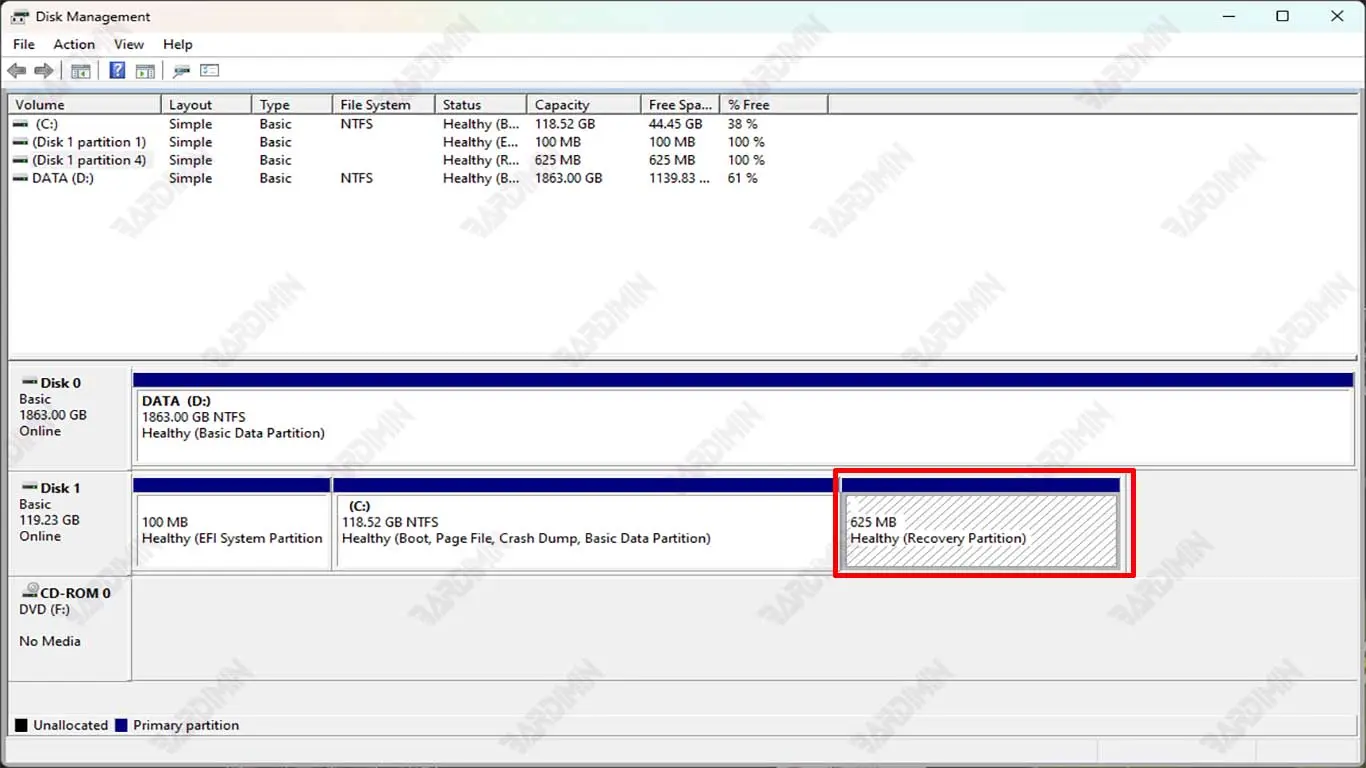
Task: Click the Back arrow toolbar icon
Action: point(16,71)
